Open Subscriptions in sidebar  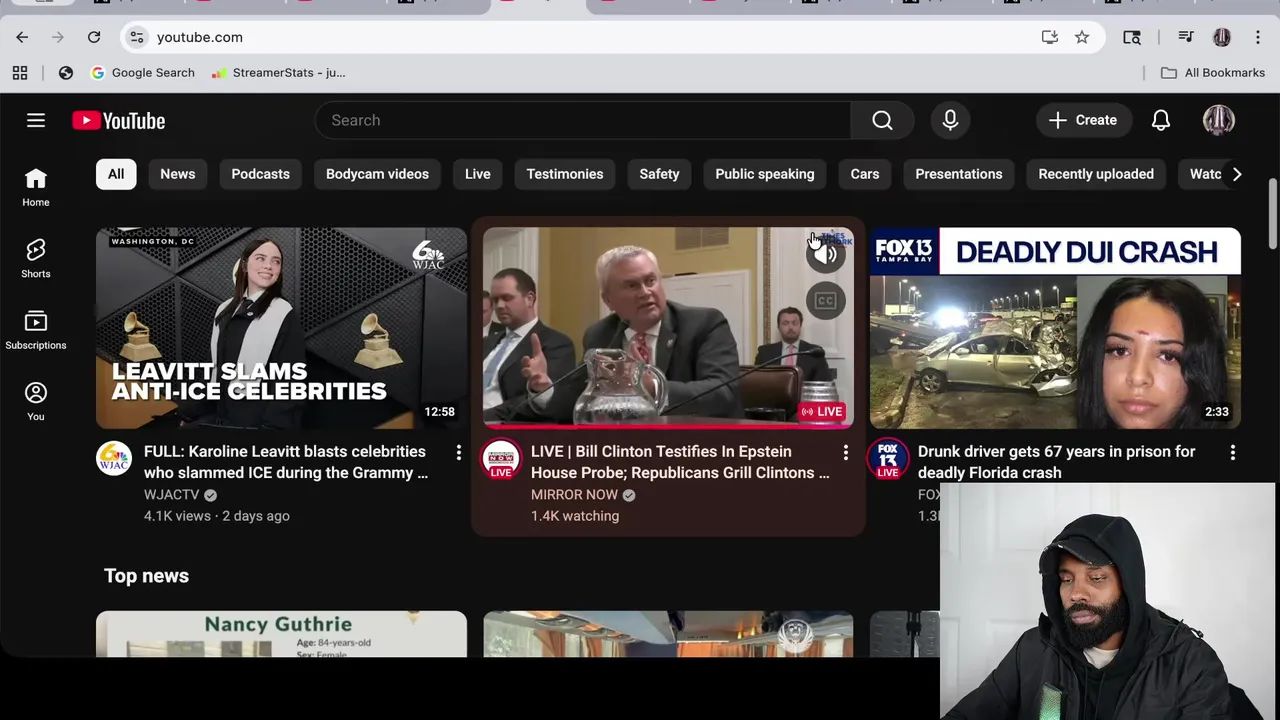[x=36, y=330]
